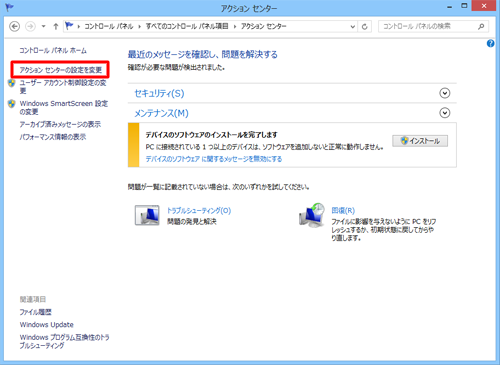The height and width of the screenshot is (365, 500).
Task: Open 回復(R) link
Action: pos(343,211)
